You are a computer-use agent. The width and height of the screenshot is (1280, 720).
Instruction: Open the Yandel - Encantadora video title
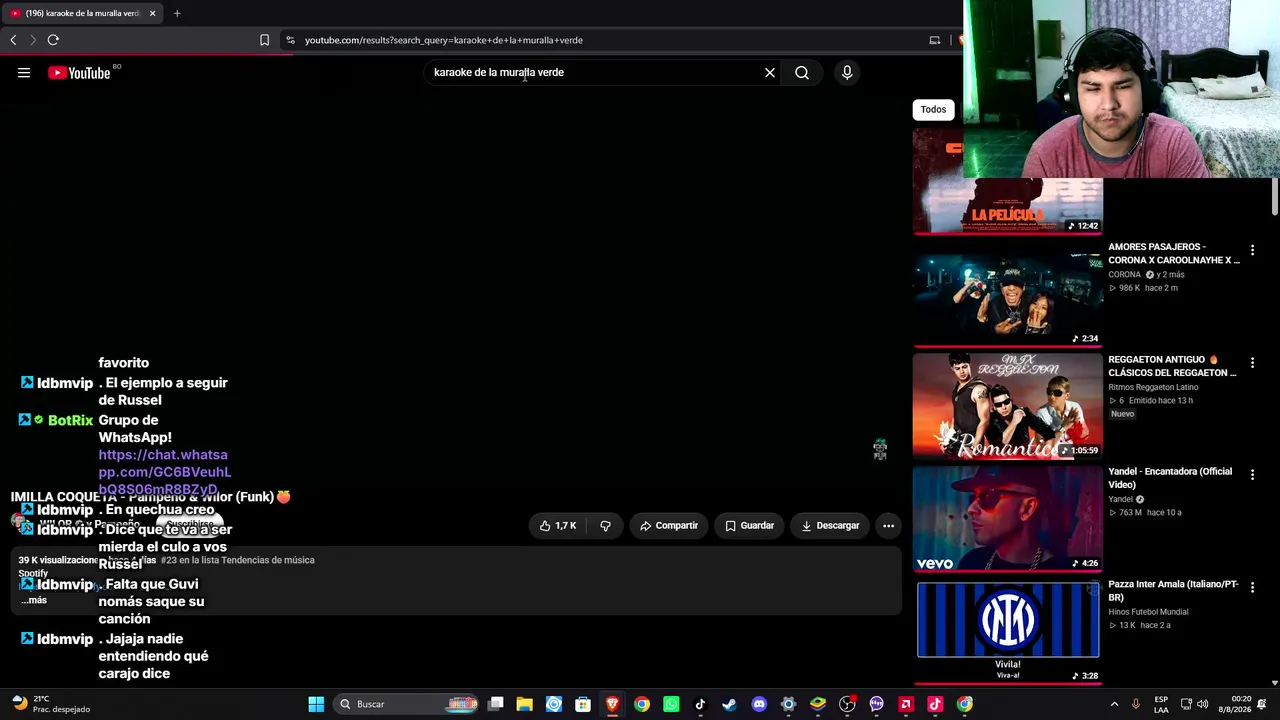[x=1170, y=478]
